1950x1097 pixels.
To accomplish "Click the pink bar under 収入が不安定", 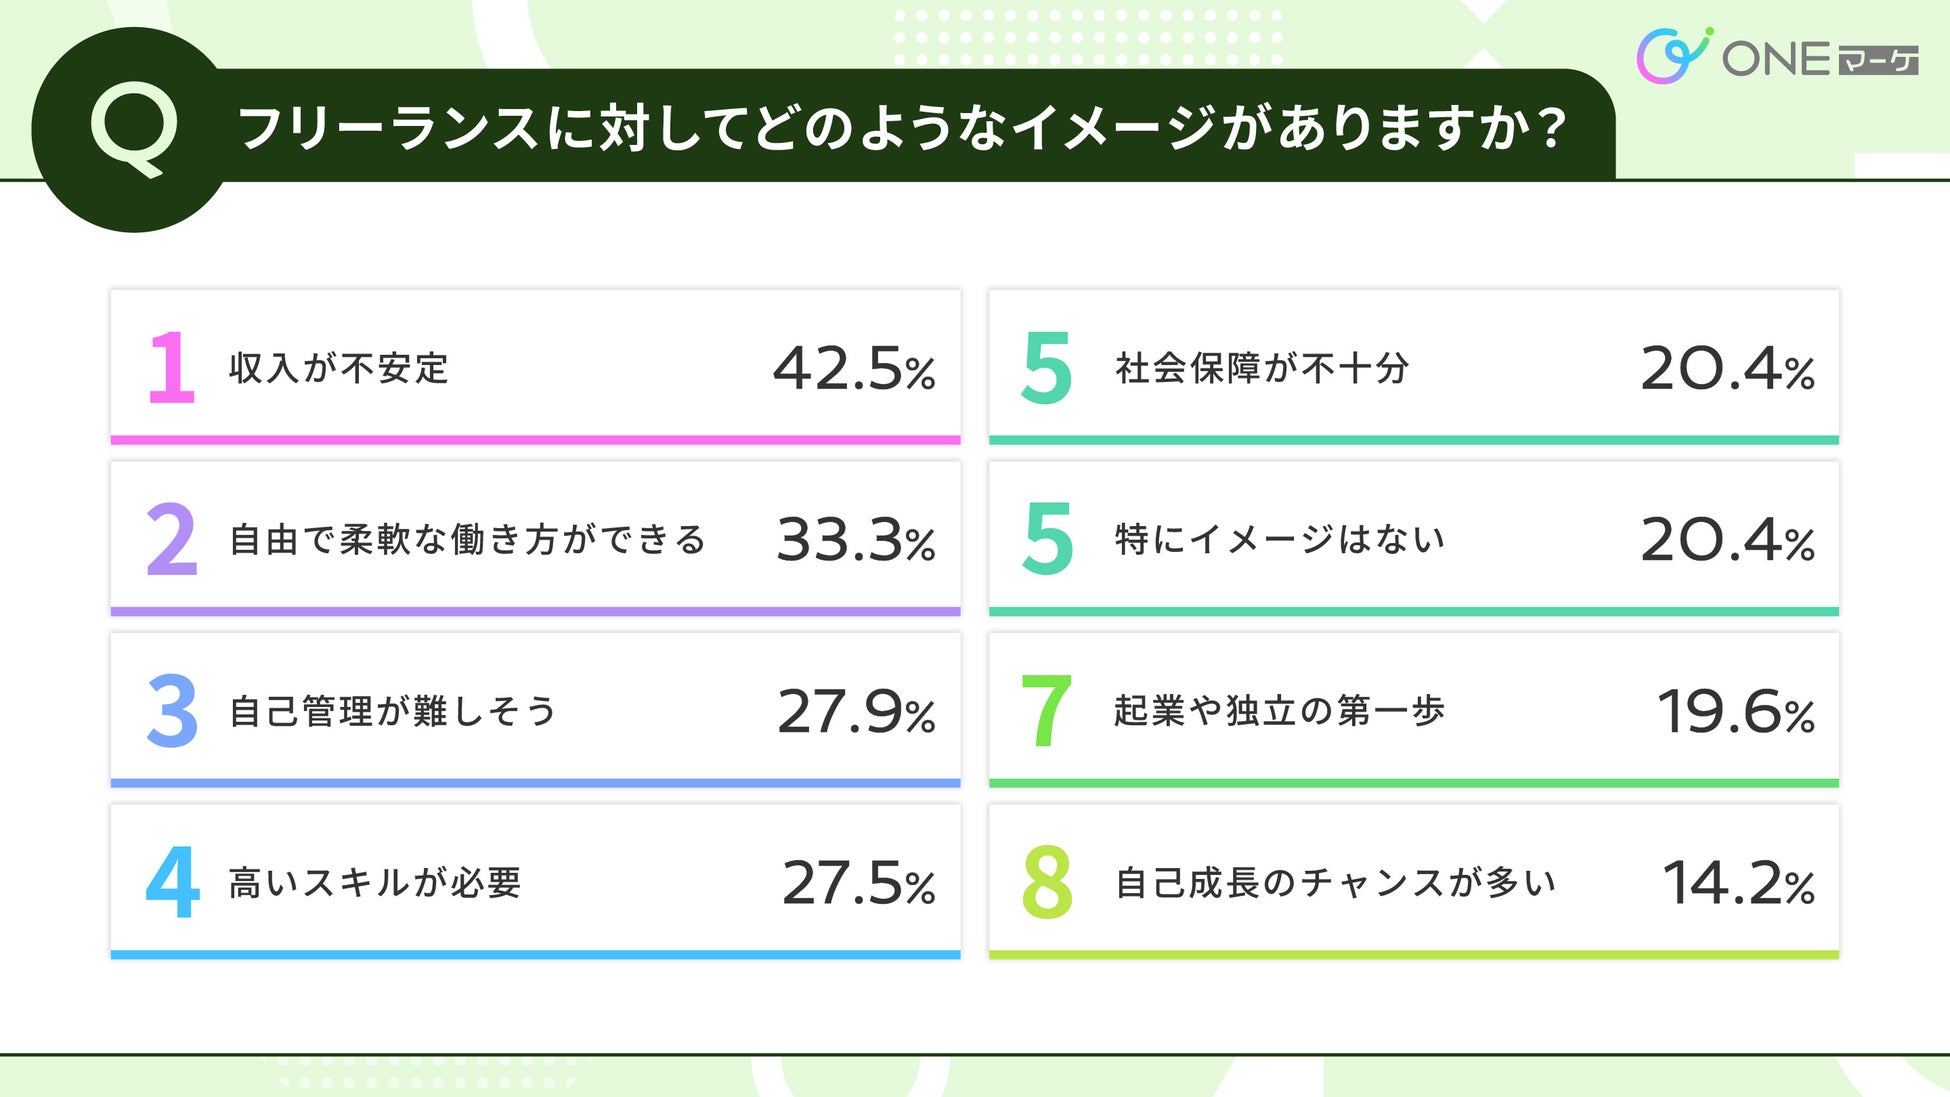I will [x=535, y=440].
